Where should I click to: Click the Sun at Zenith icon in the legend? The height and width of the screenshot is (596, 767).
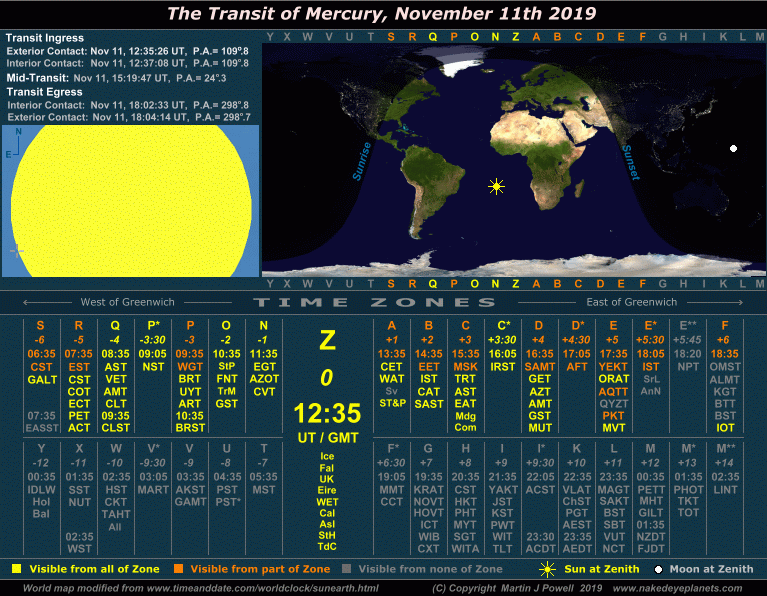point(546,569)
